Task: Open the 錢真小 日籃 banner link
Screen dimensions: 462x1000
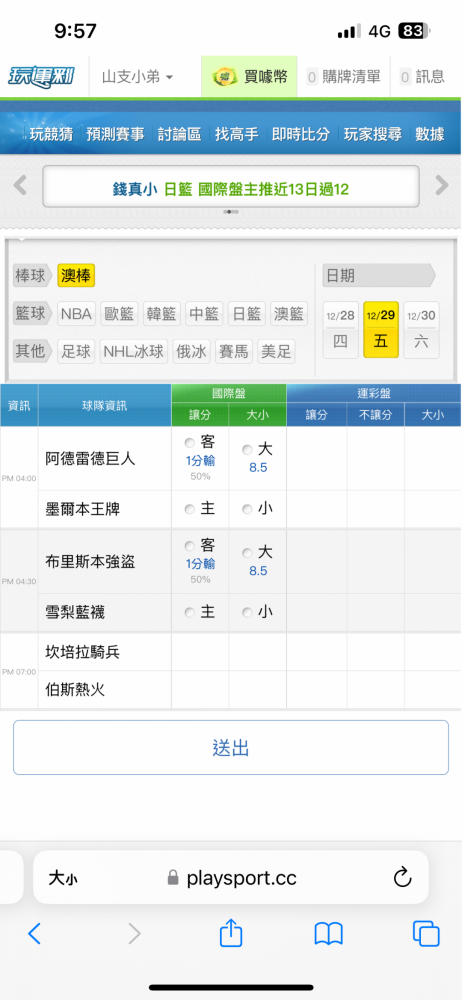Action: [231, 187]
